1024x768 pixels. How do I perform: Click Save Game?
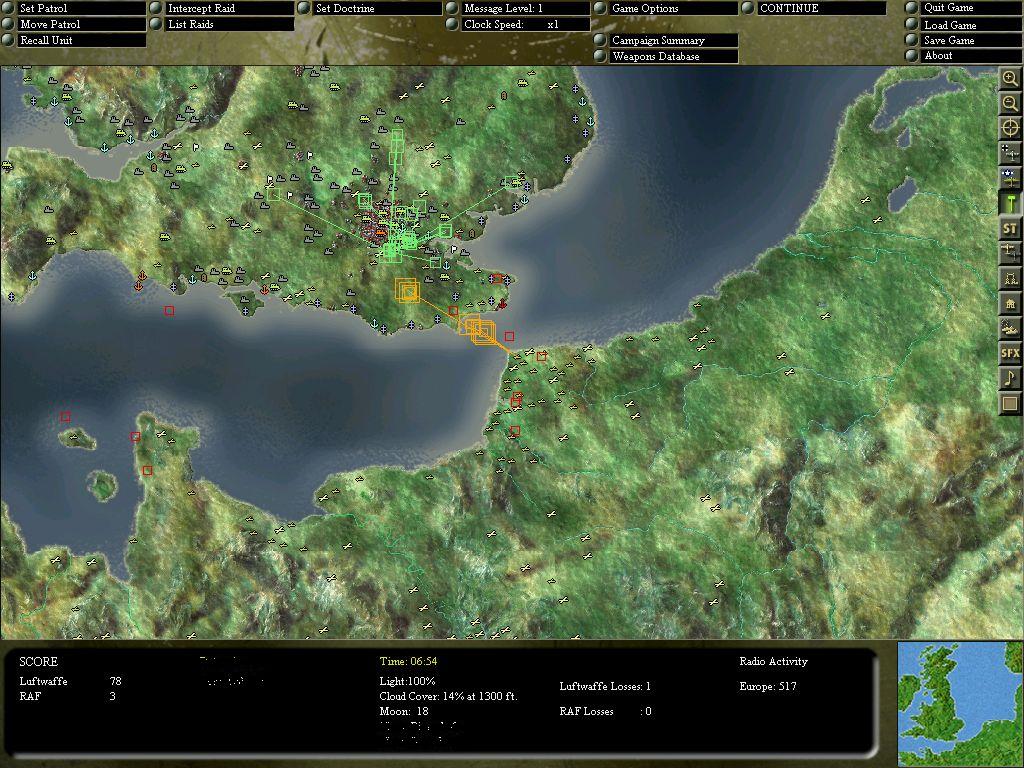point(963,40)
